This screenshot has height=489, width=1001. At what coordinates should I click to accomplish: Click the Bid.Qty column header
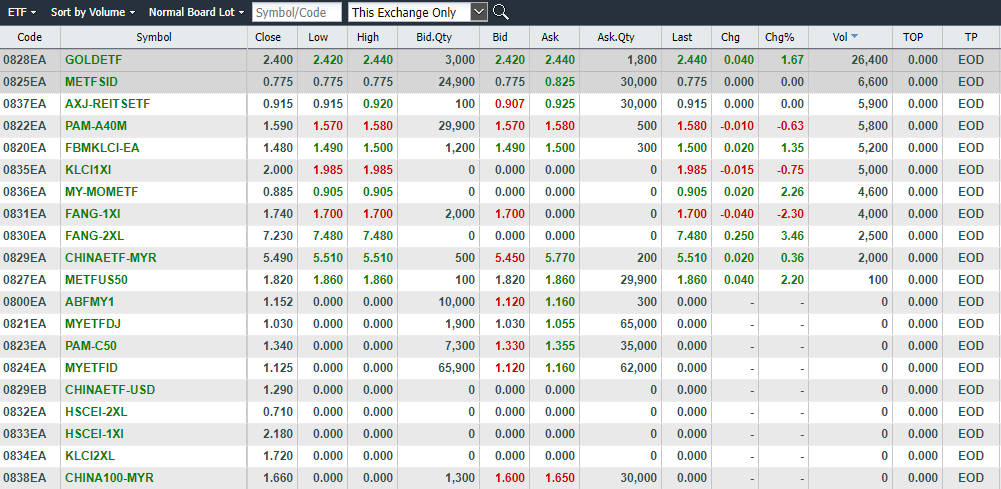434,37
